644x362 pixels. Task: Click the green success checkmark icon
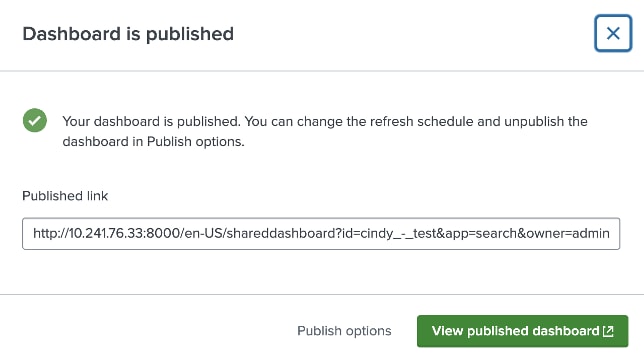(35, 120)
